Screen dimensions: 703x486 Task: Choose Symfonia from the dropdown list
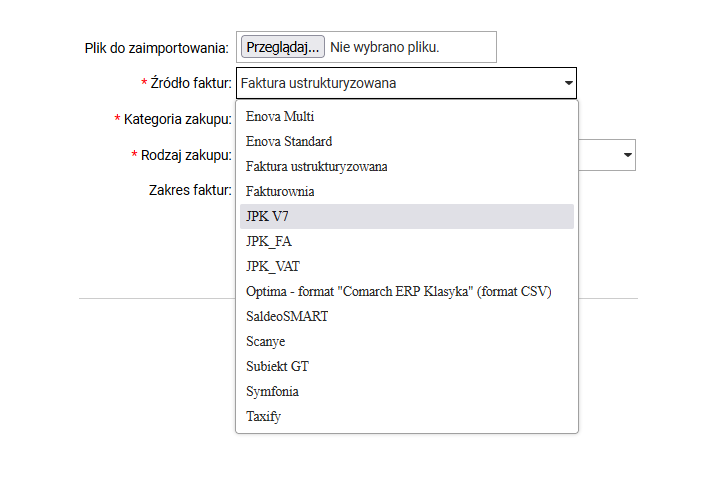(272, 391)
